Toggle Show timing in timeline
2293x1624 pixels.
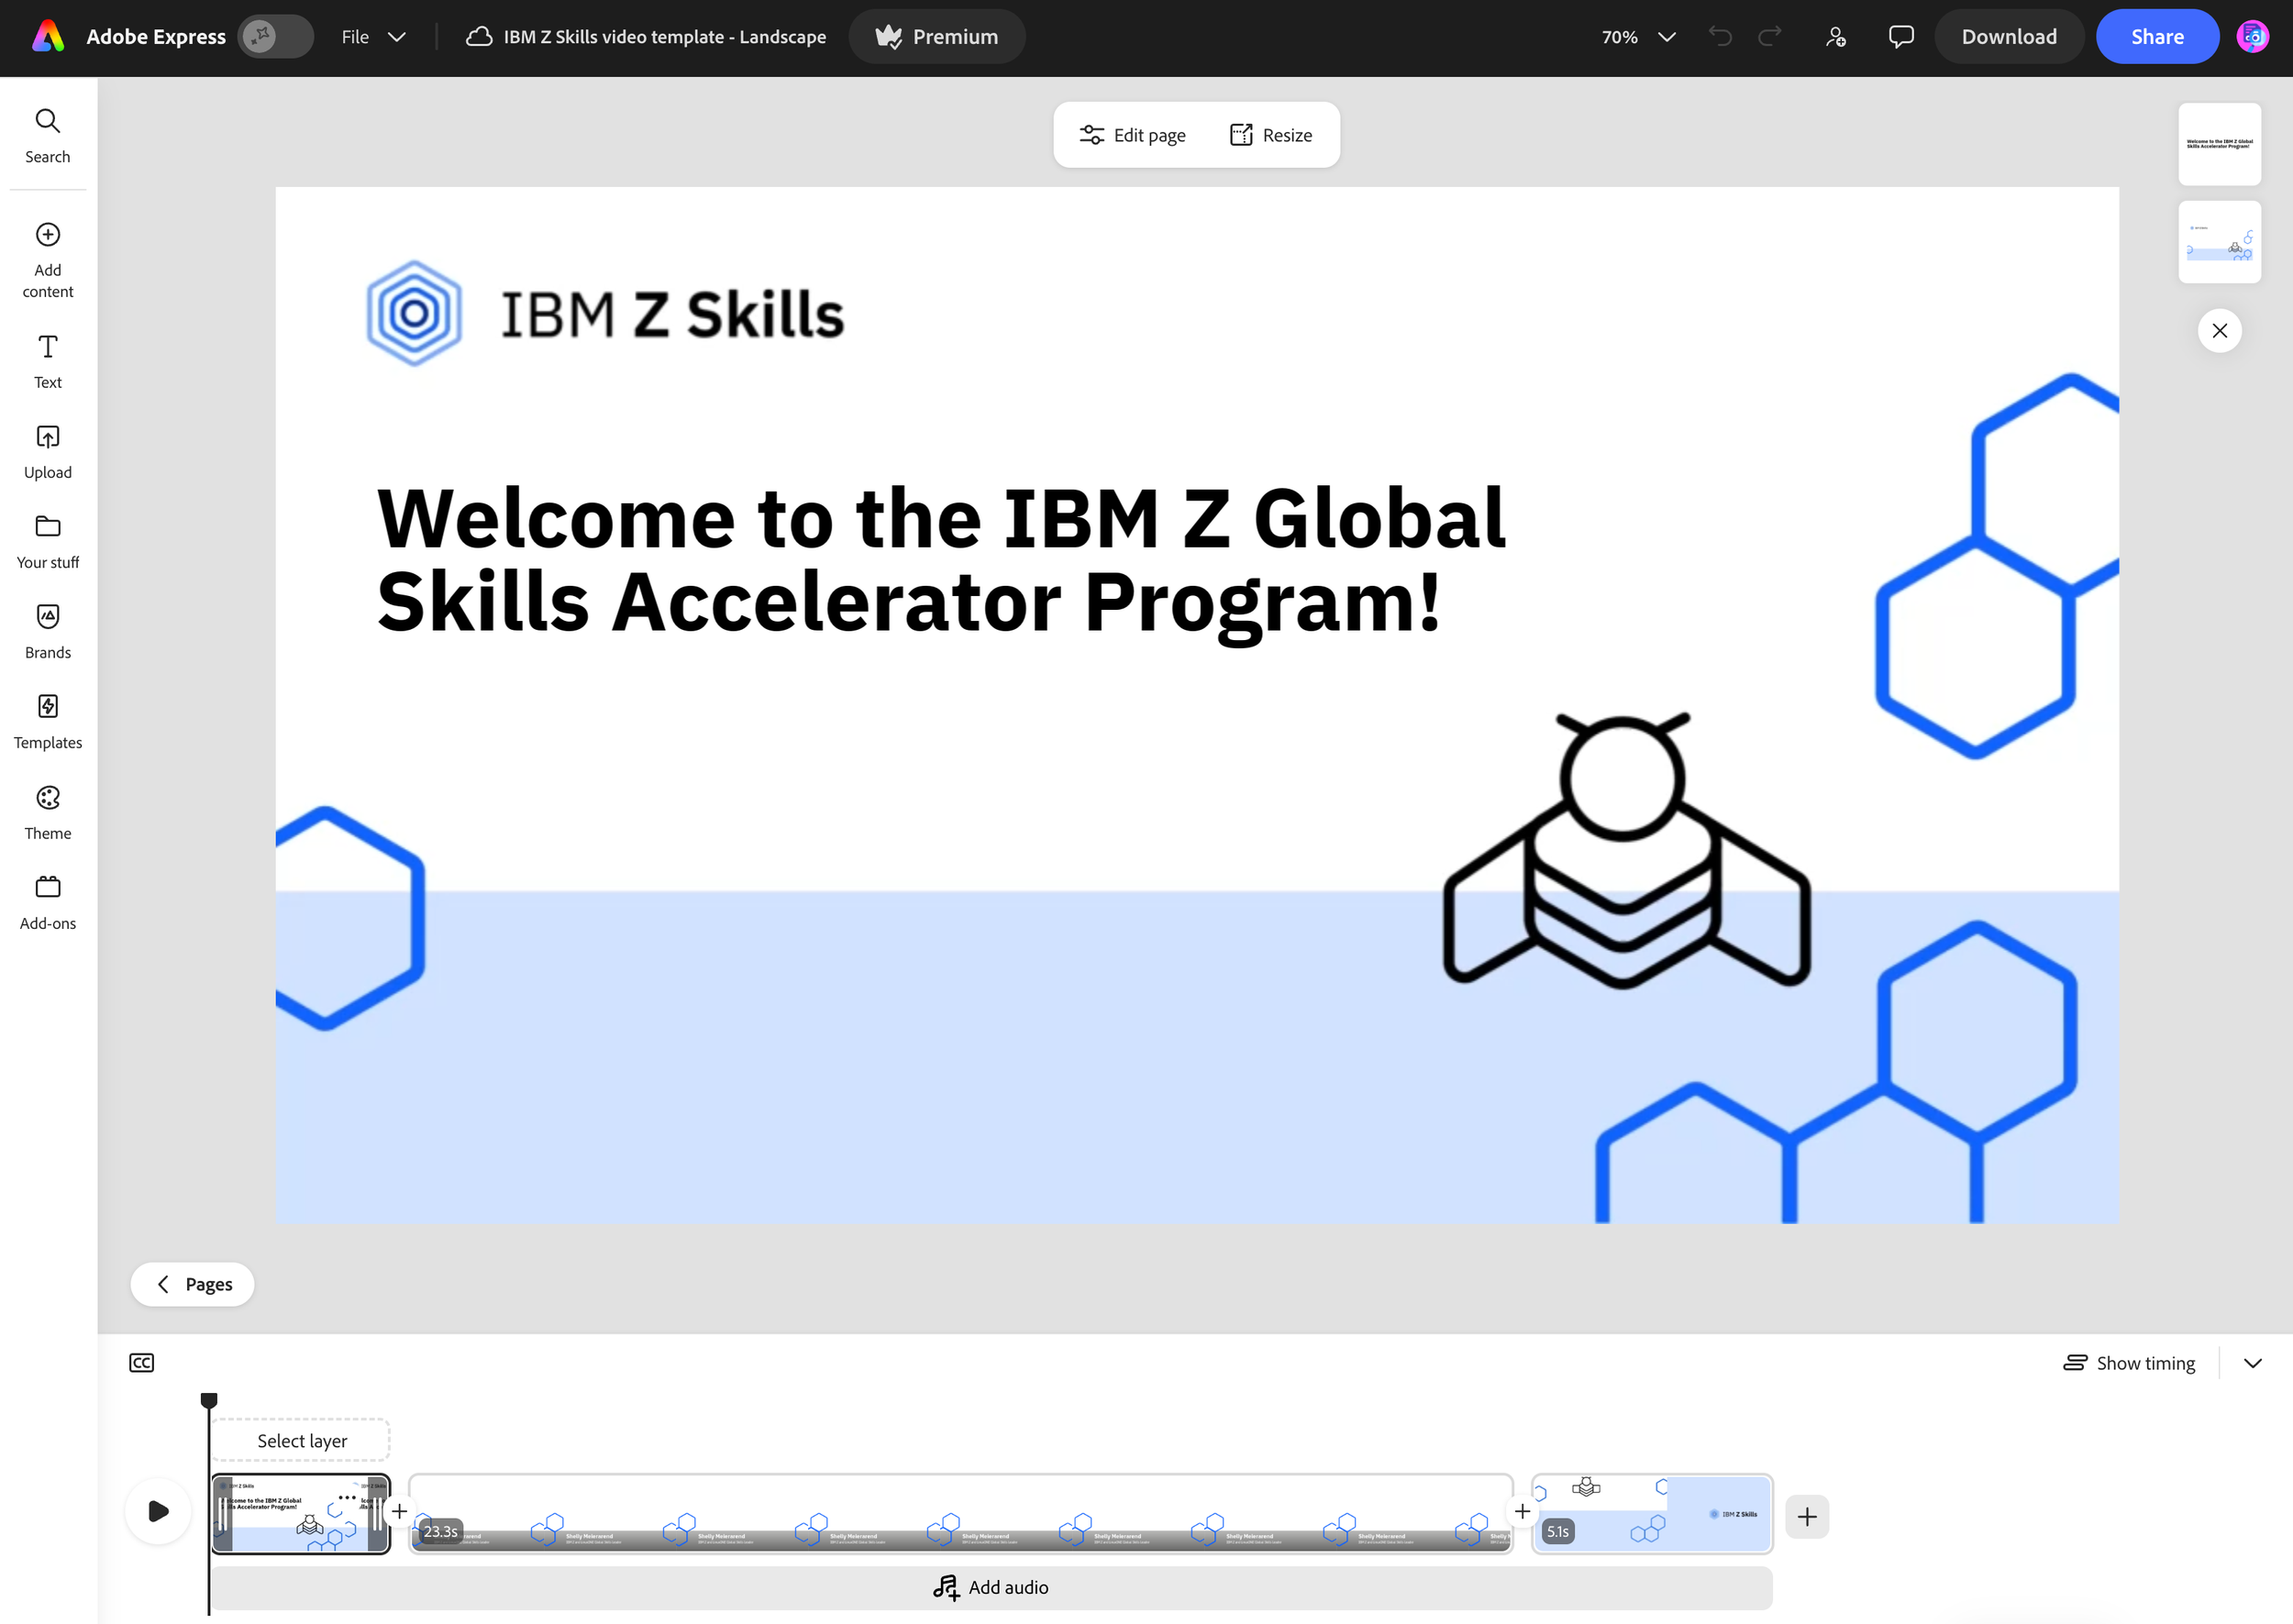tap(2129, 1363)
